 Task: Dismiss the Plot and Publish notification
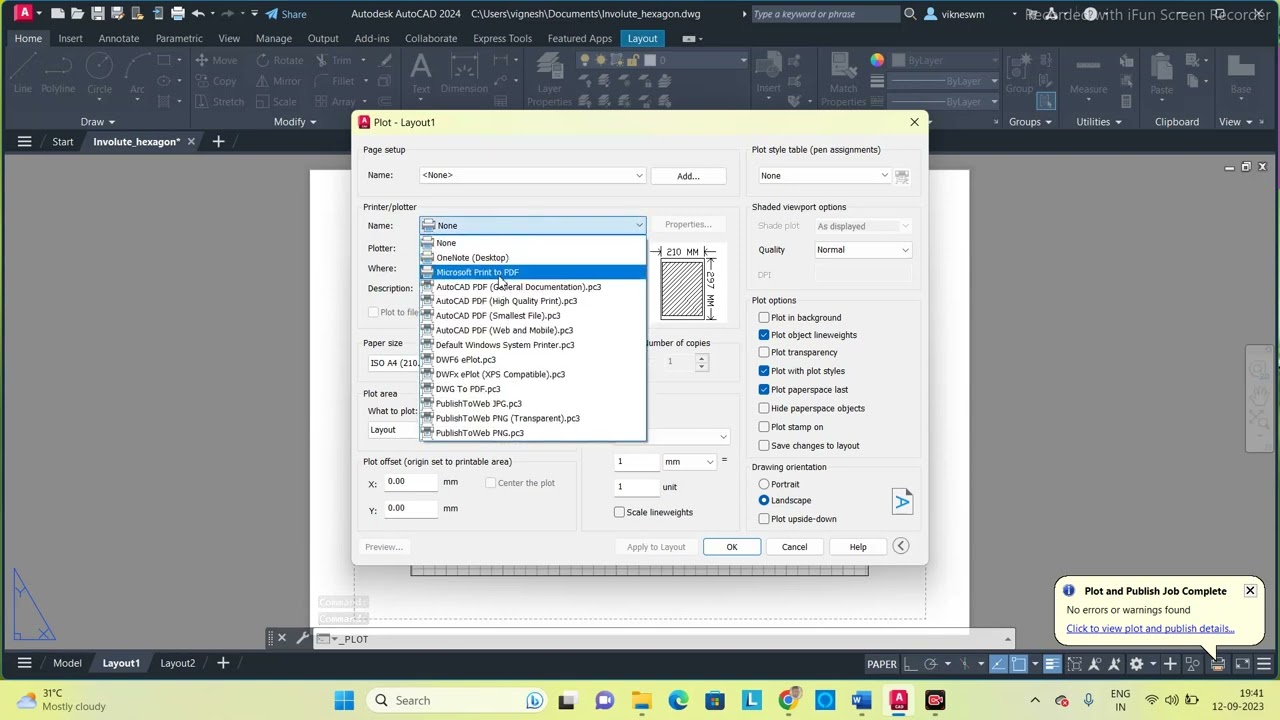tap(1250, 591)
